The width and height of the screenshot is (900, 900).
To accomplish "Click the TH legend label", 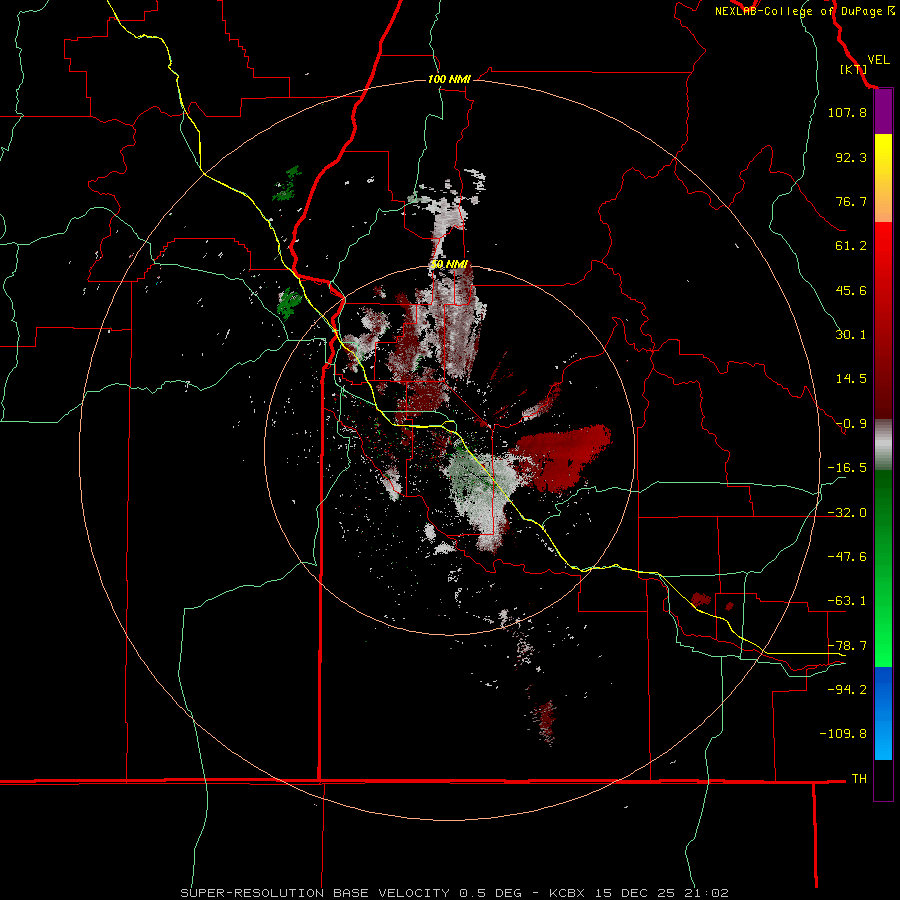I will coord(859,779).
